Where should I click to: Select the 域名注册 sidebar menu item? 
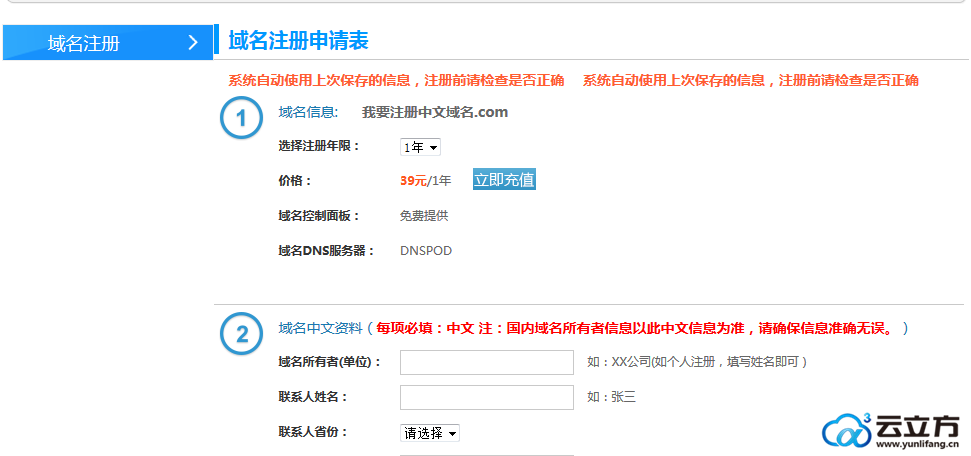point(85,43)
